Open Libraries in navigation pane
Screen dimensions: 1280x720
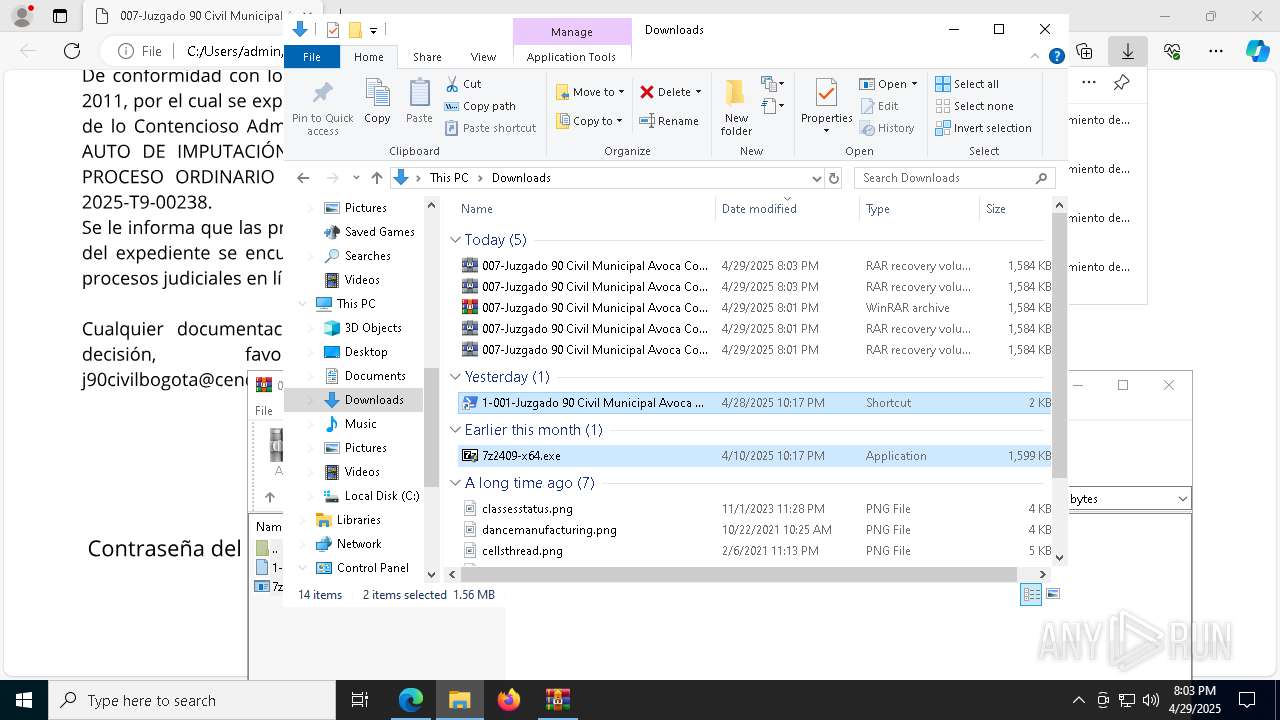348,520
